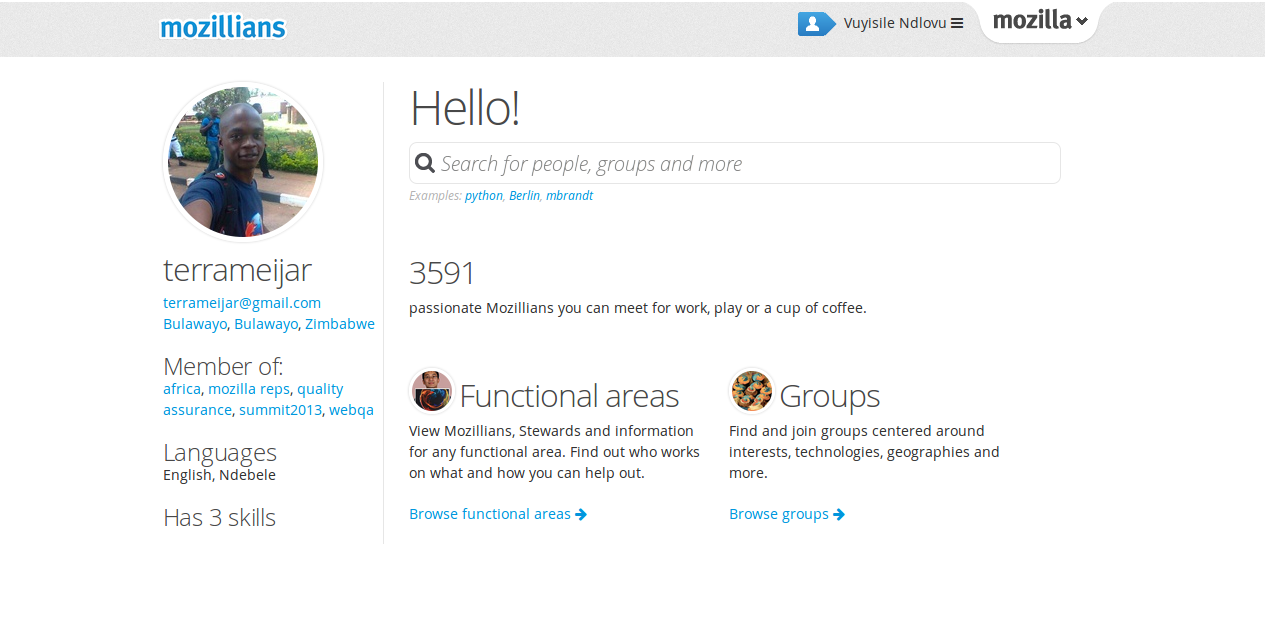1265x621 pixels.
Task: Click the blue user profile icon
Action: 815,23
